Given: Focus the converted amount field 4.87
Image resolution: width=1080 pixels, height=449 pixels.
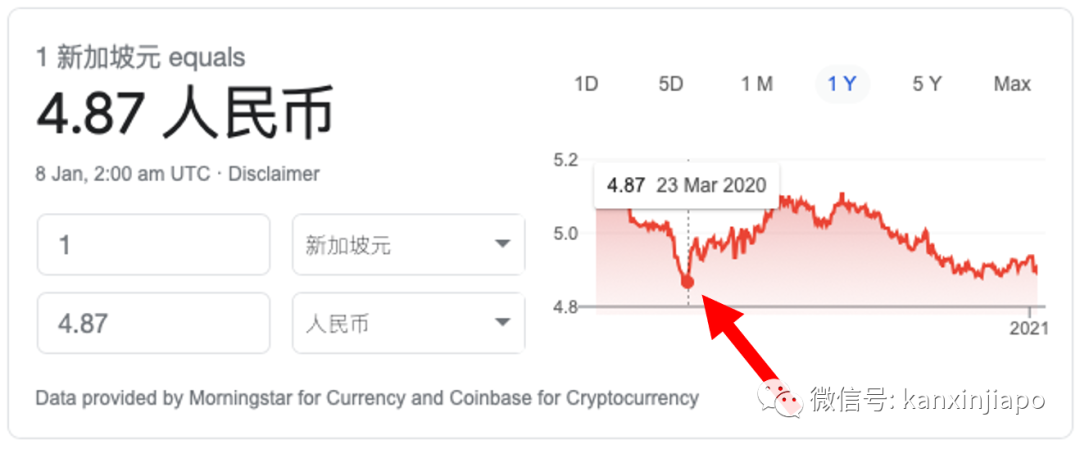Looking at the screenshot, I should (154, 323).
